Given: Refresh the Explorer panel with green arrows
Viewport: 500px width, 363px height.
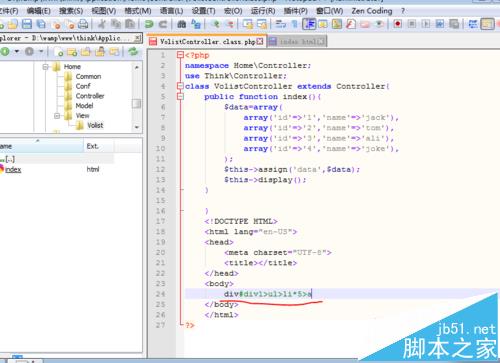Looking at the screenshot, I should pyautogui.click(x=133, y=52).
